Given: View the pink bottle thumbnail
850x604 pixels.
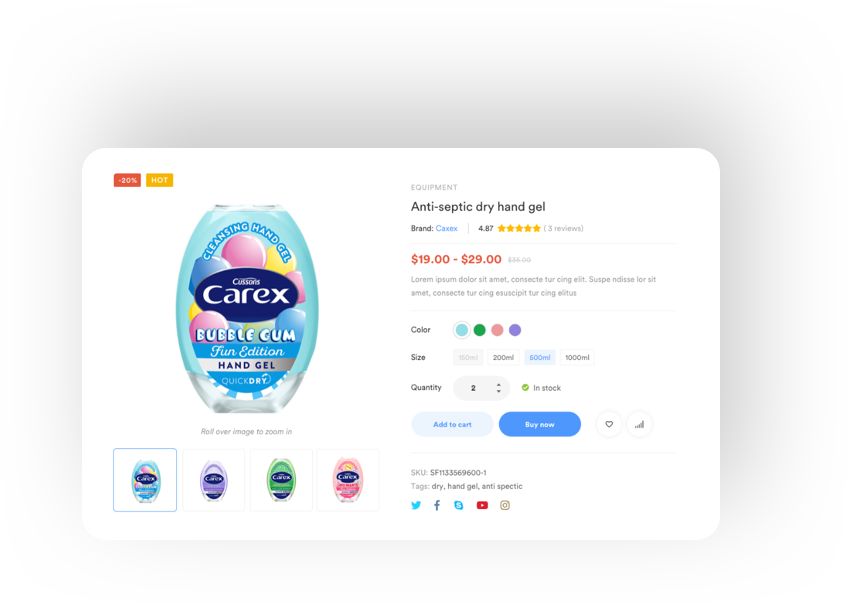Looking at the screenshot, I should pos(348,480).
